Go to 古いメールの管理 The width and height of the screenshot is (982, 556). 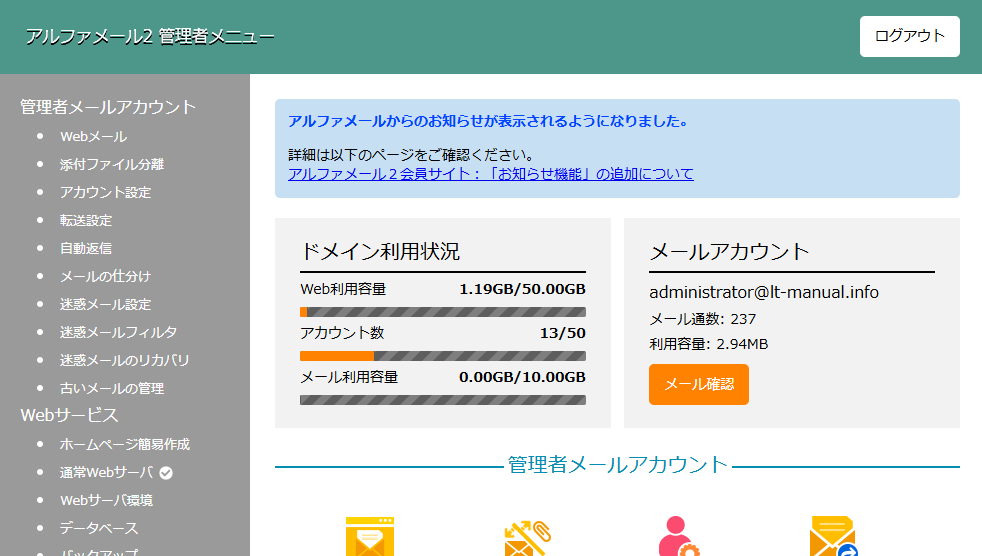[111, 388]
